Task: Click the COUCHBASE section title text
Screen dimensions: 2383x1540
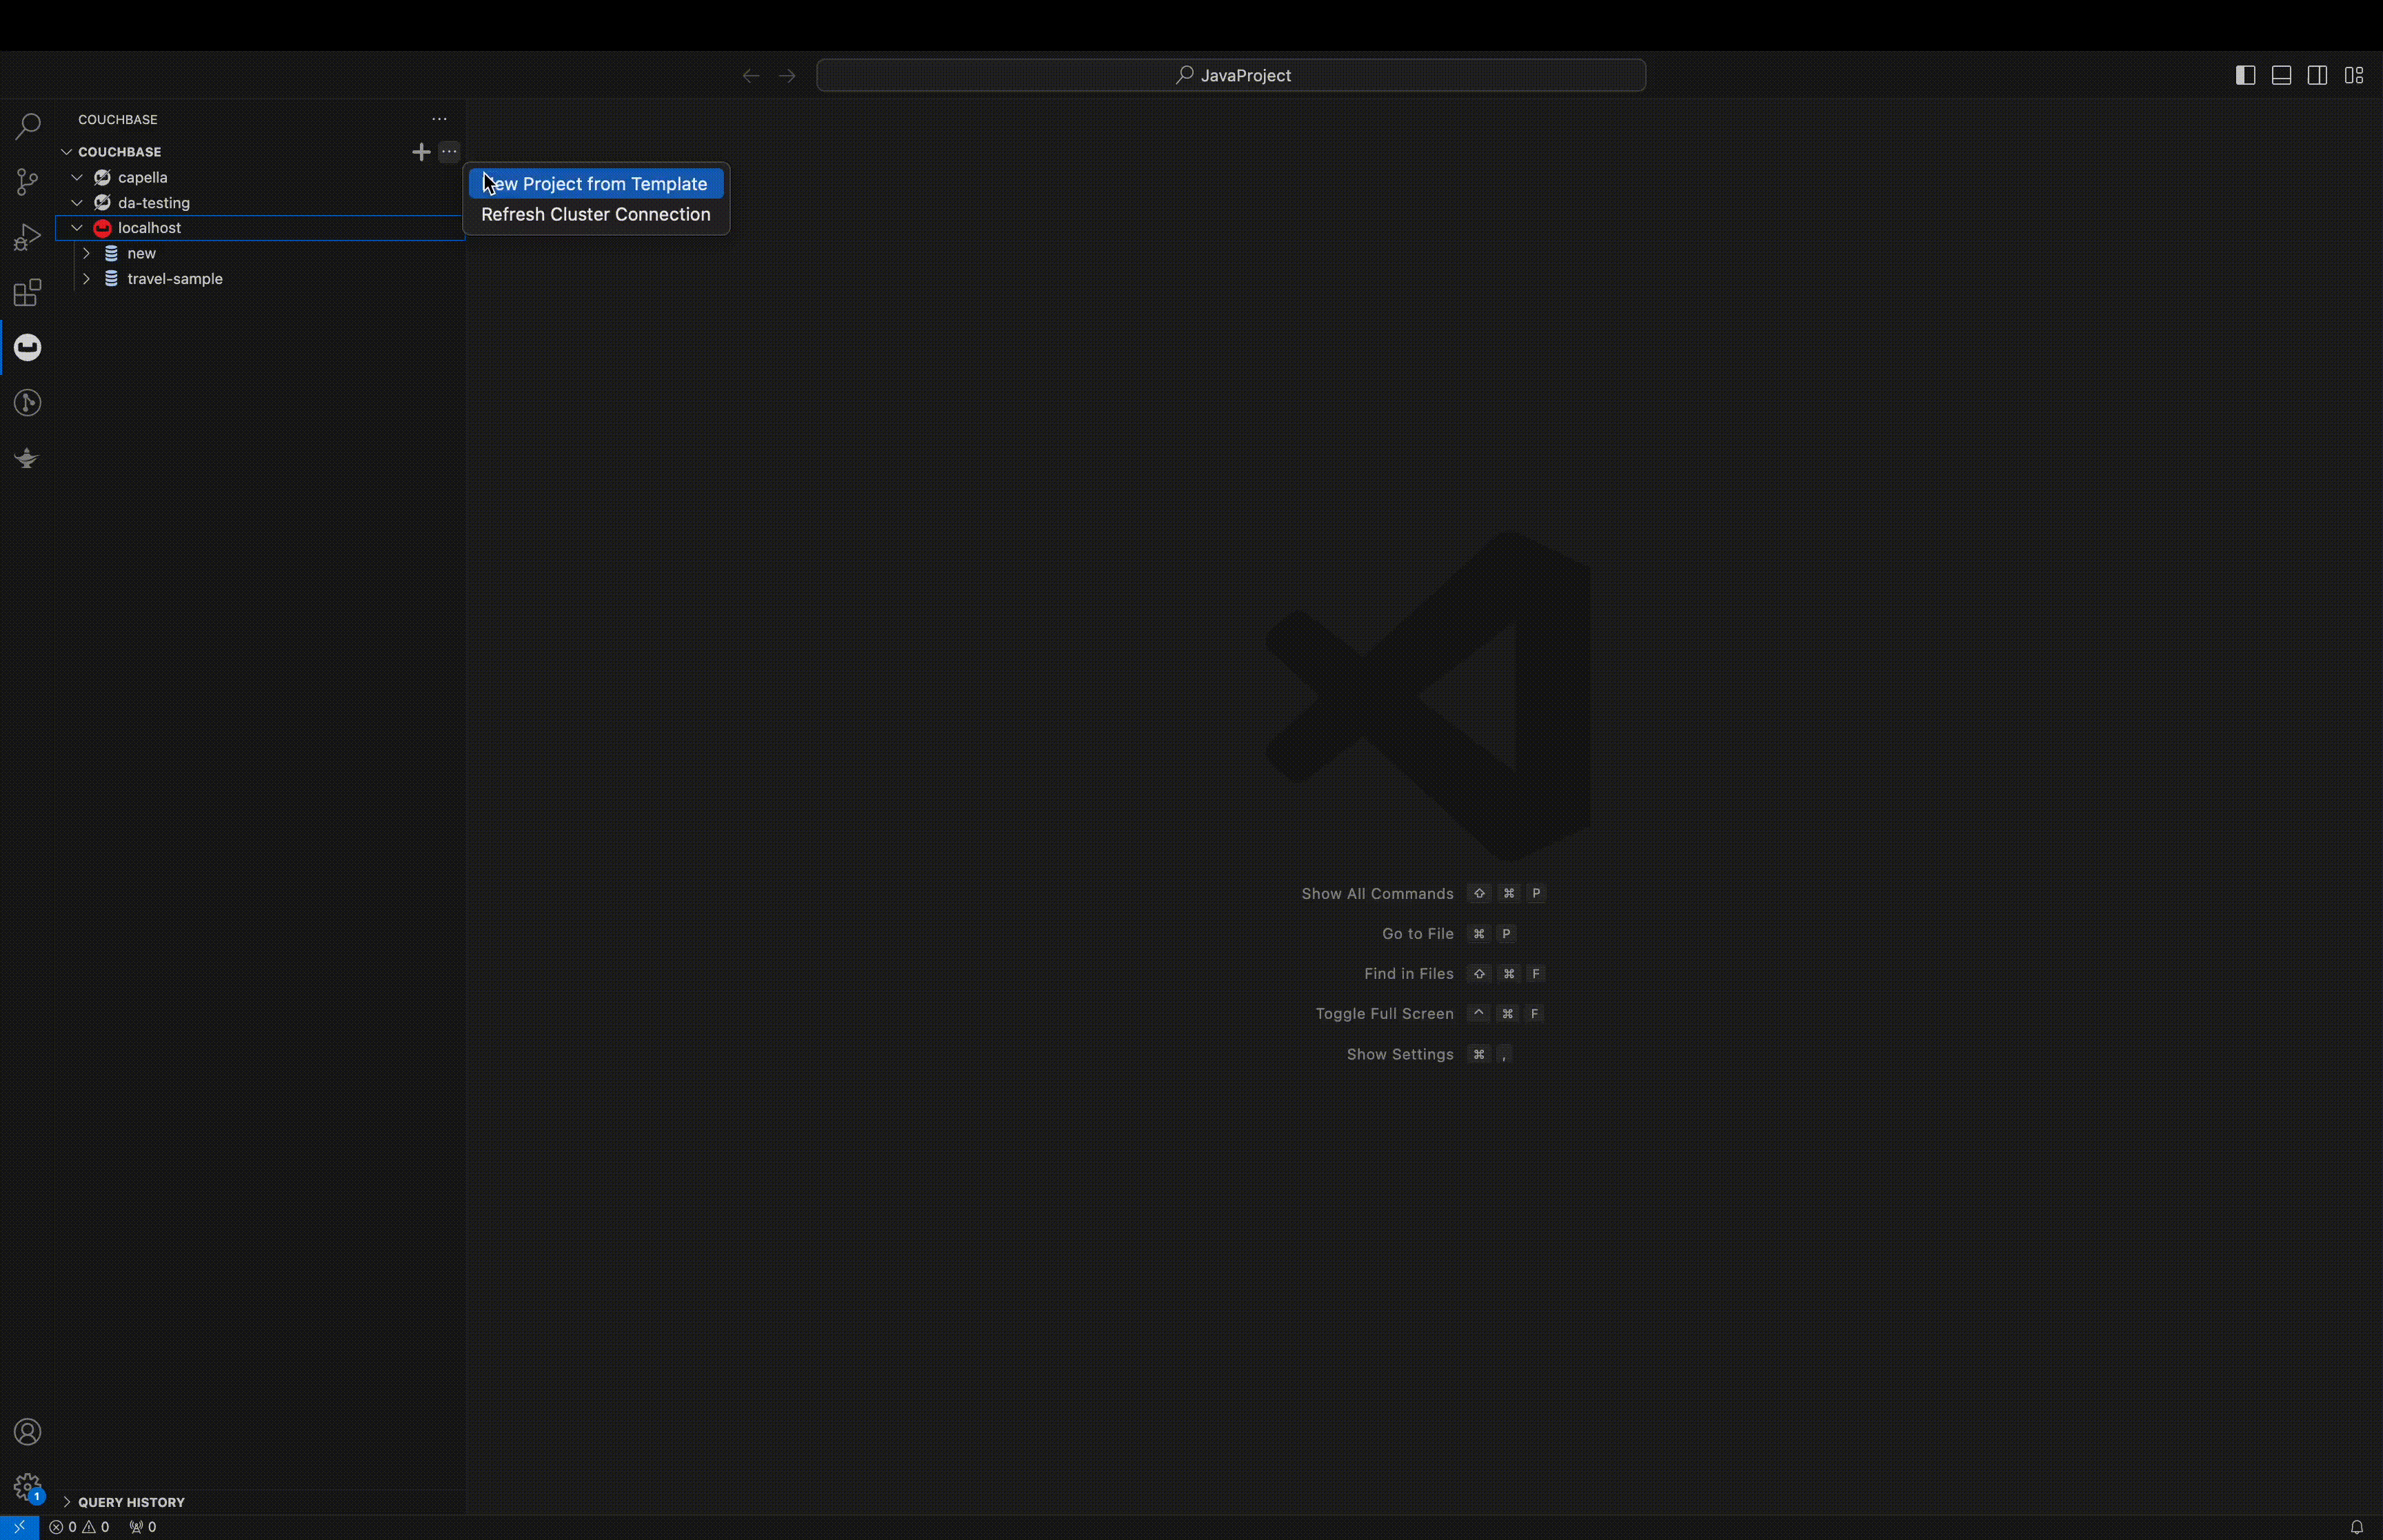Action: point(119,152)
